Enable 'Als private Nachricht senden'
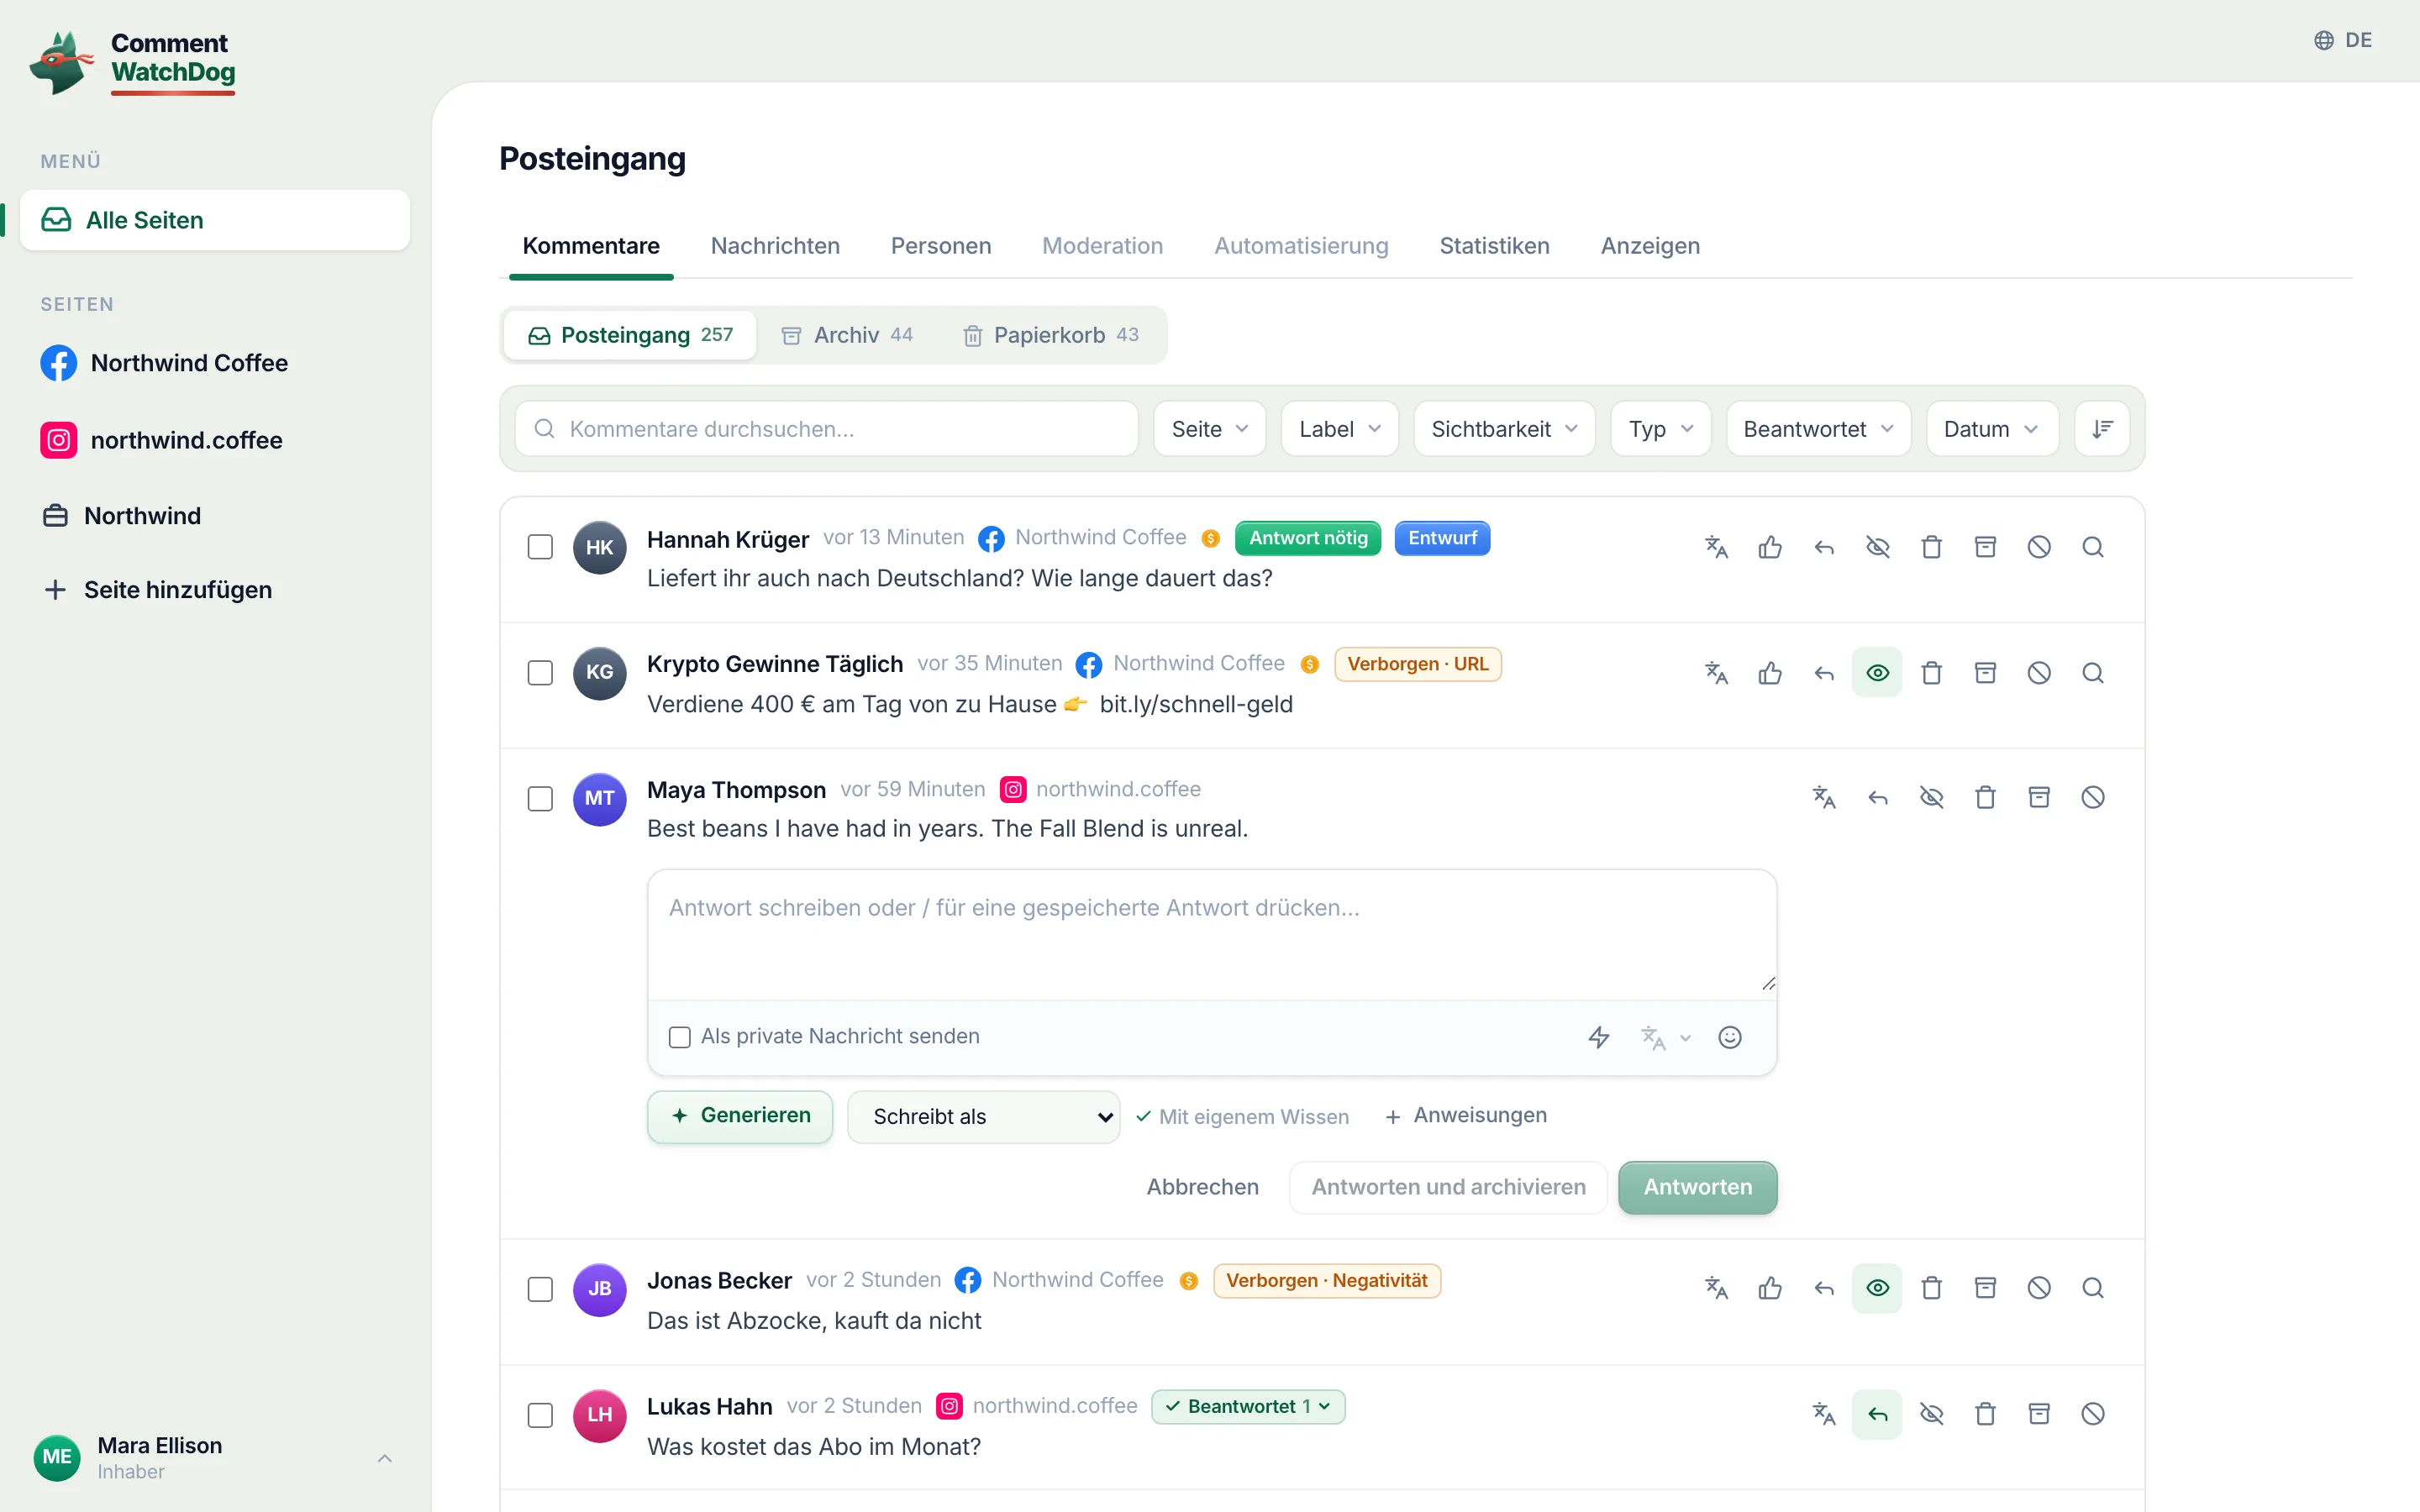Screen dimensions: 2420x1512 pos(680,1037)
